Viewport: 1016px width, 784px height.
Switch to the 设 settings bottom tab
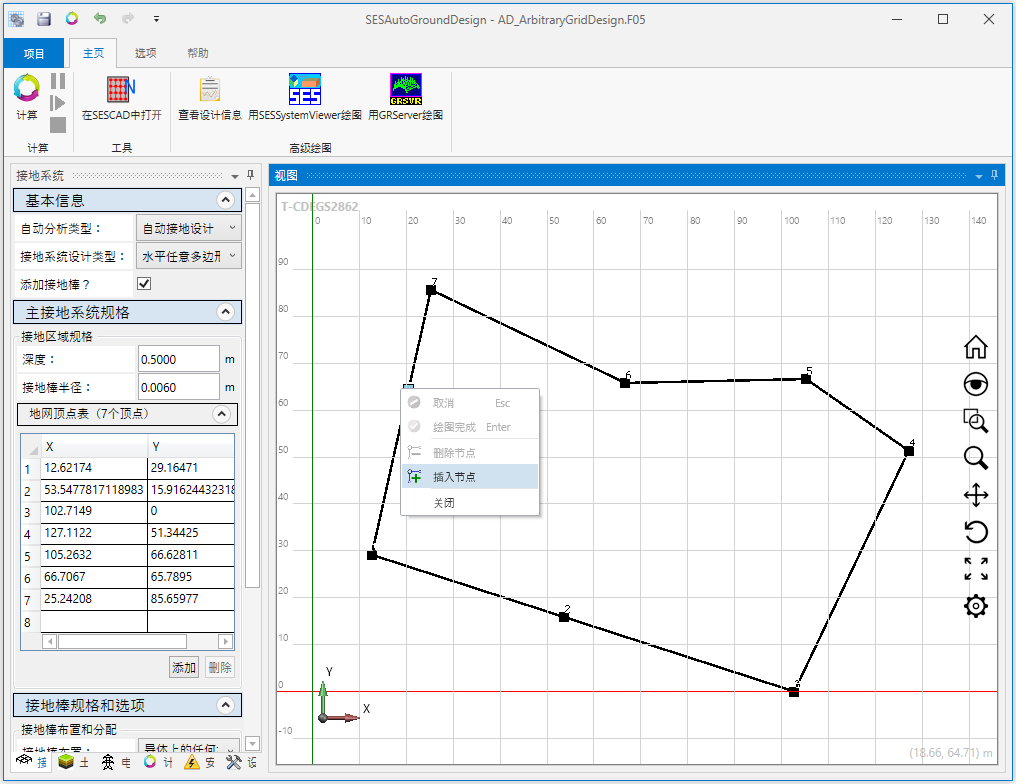tap(242, 762)
